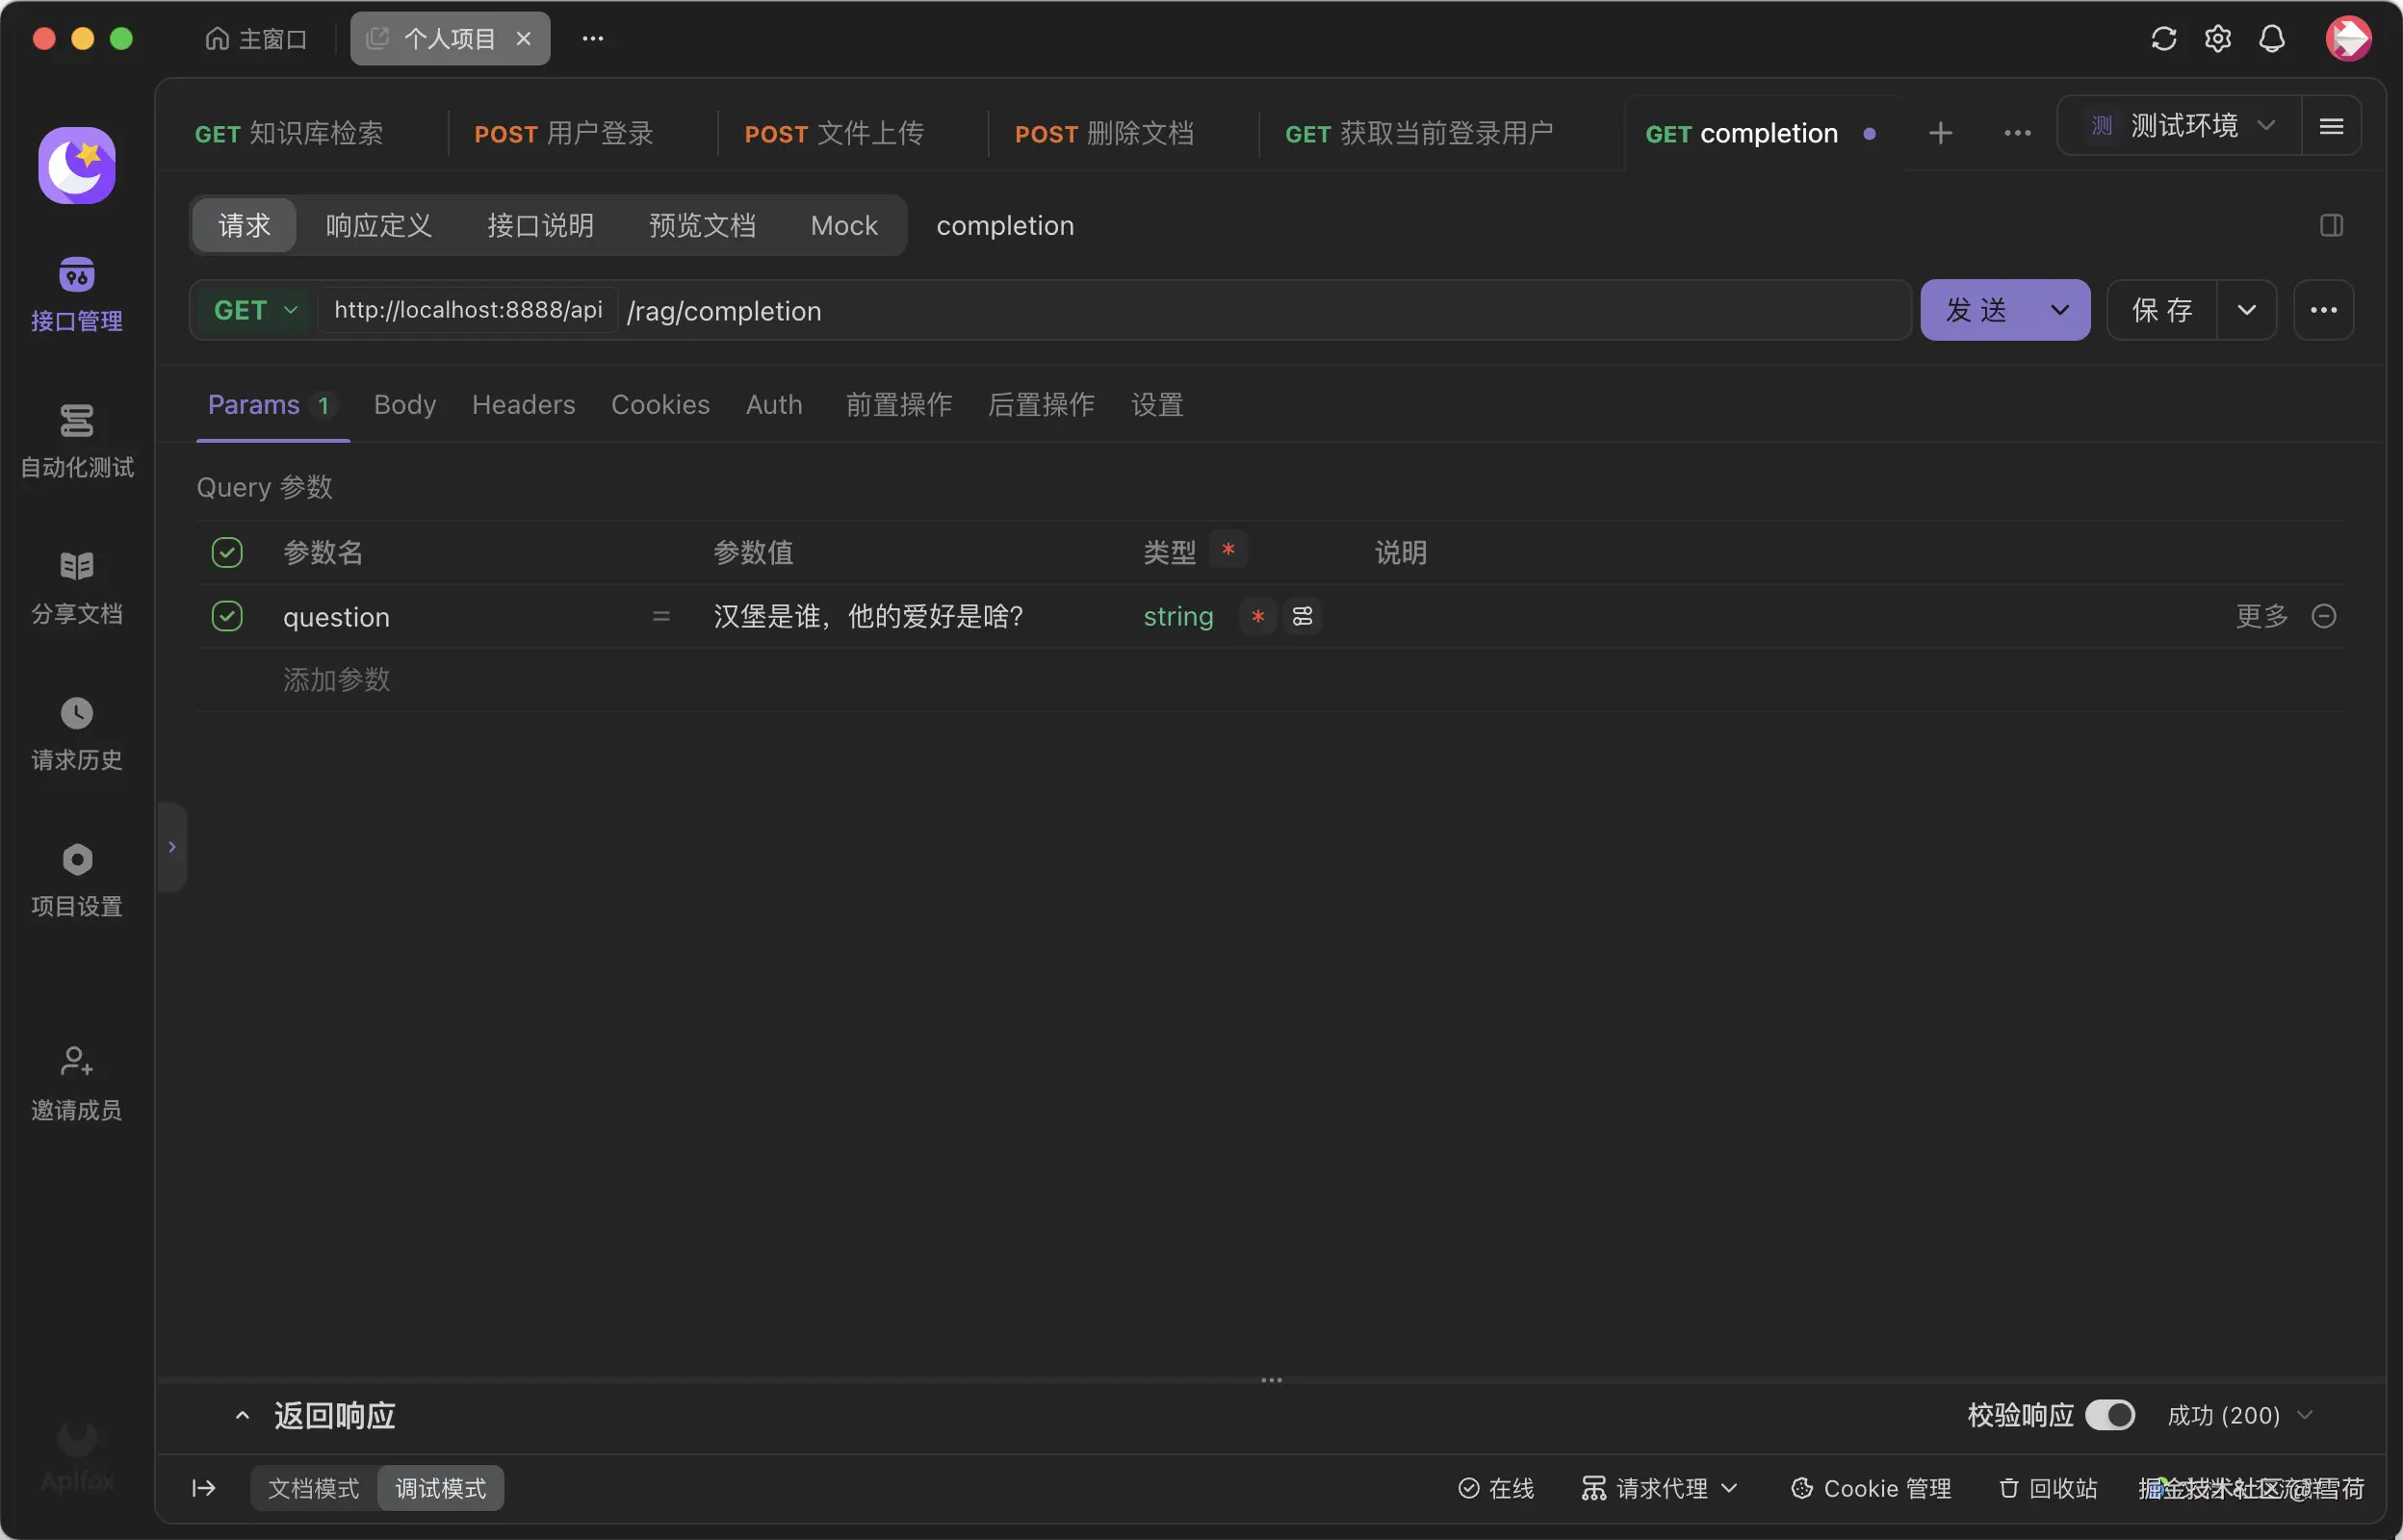Open the POST 用户登录 tab

tap(564, 134)
